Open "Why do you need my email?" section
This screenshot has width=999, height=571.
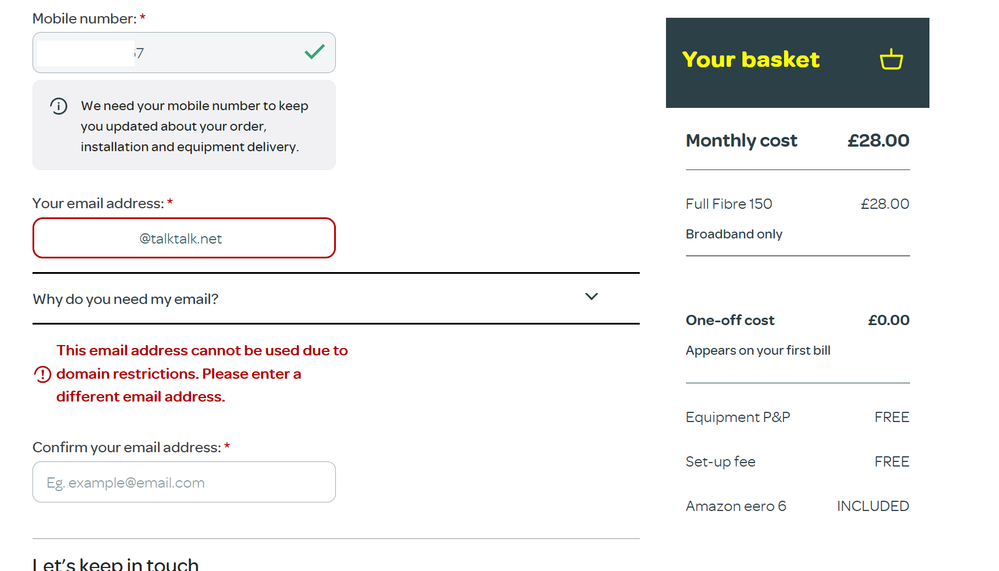click(126, 299)
